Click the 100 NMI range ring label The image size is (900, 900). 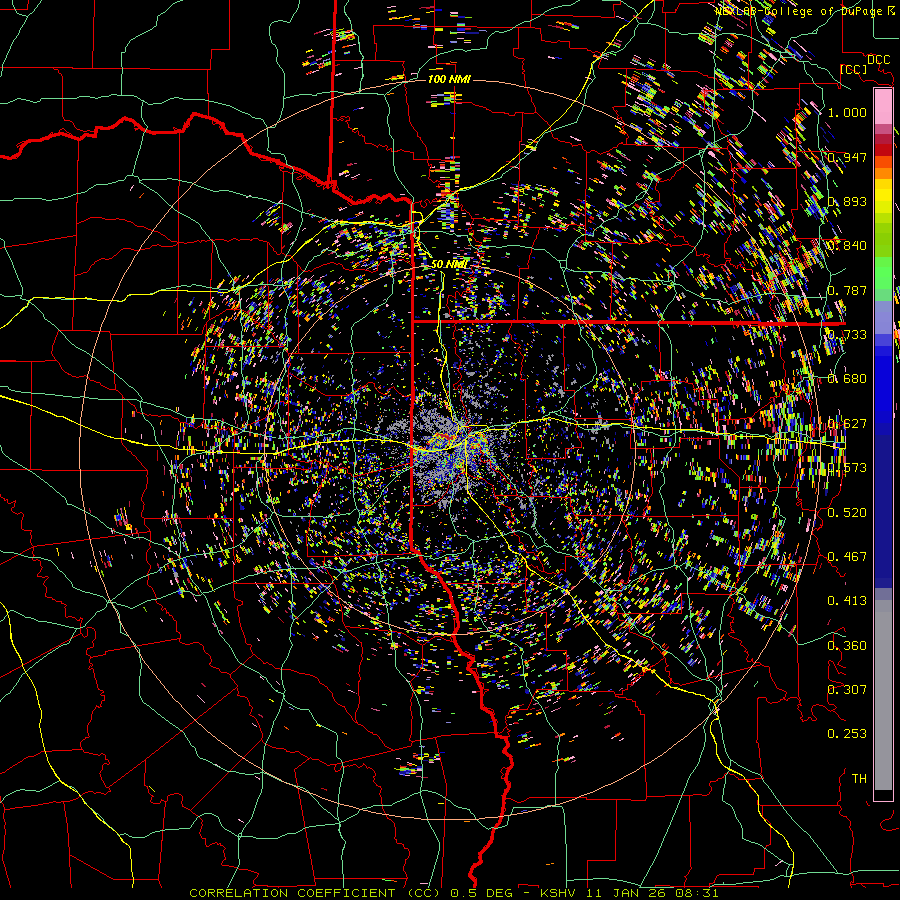[x=449, y=79]
